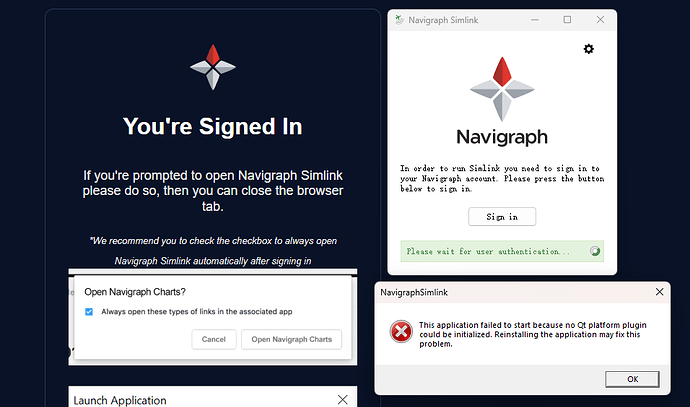Click the Navigraph compass logo in Simlink window
Viewport: 690px width, 407px height.
[x=502, y=89]
